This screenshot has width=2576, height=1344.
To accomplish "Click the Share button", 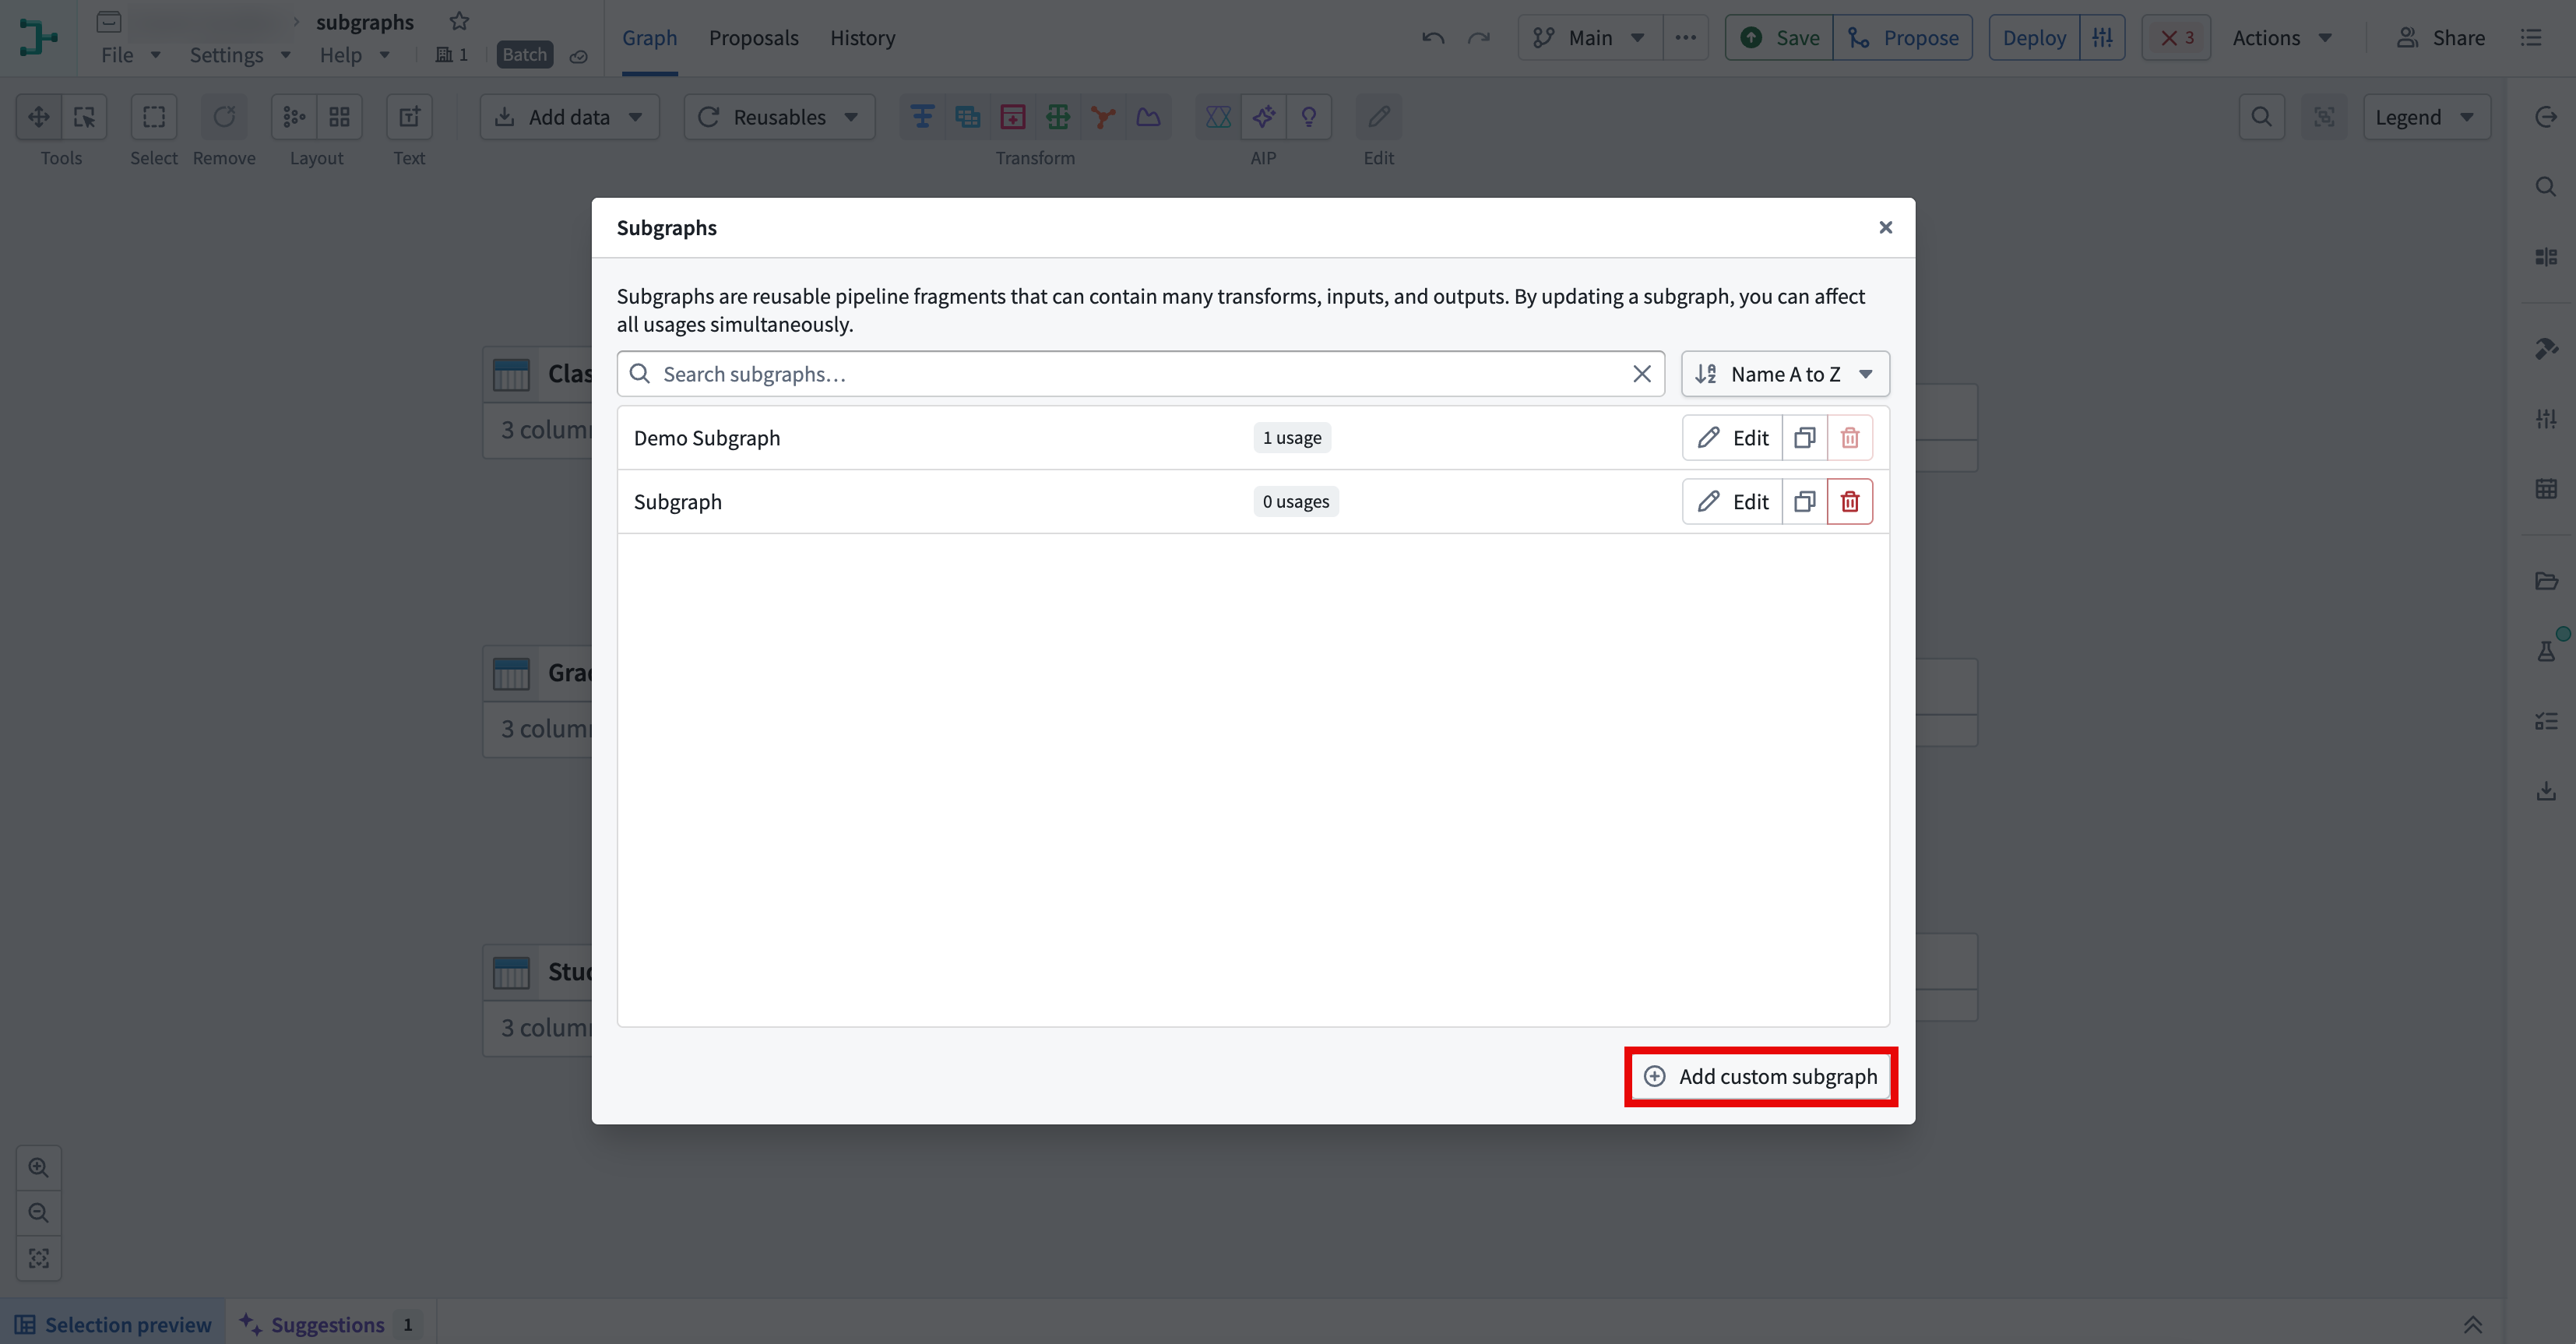I will (2441, 38).
